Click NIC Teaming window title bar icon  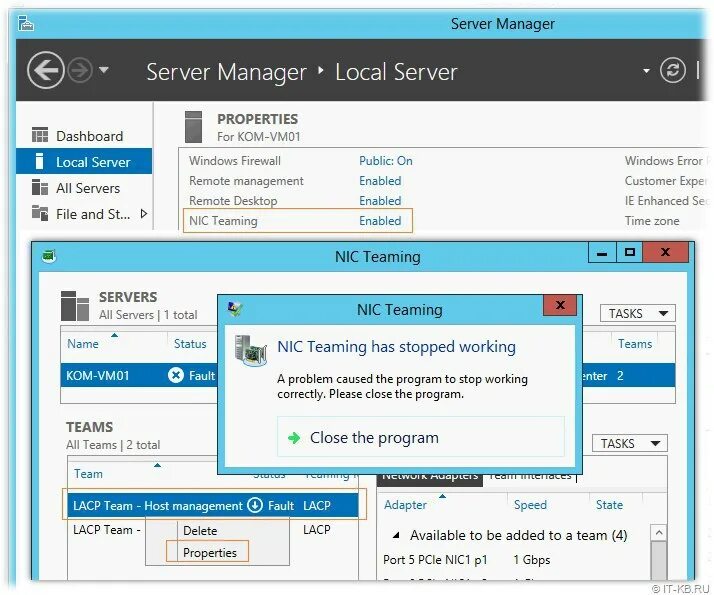point(49,256)
